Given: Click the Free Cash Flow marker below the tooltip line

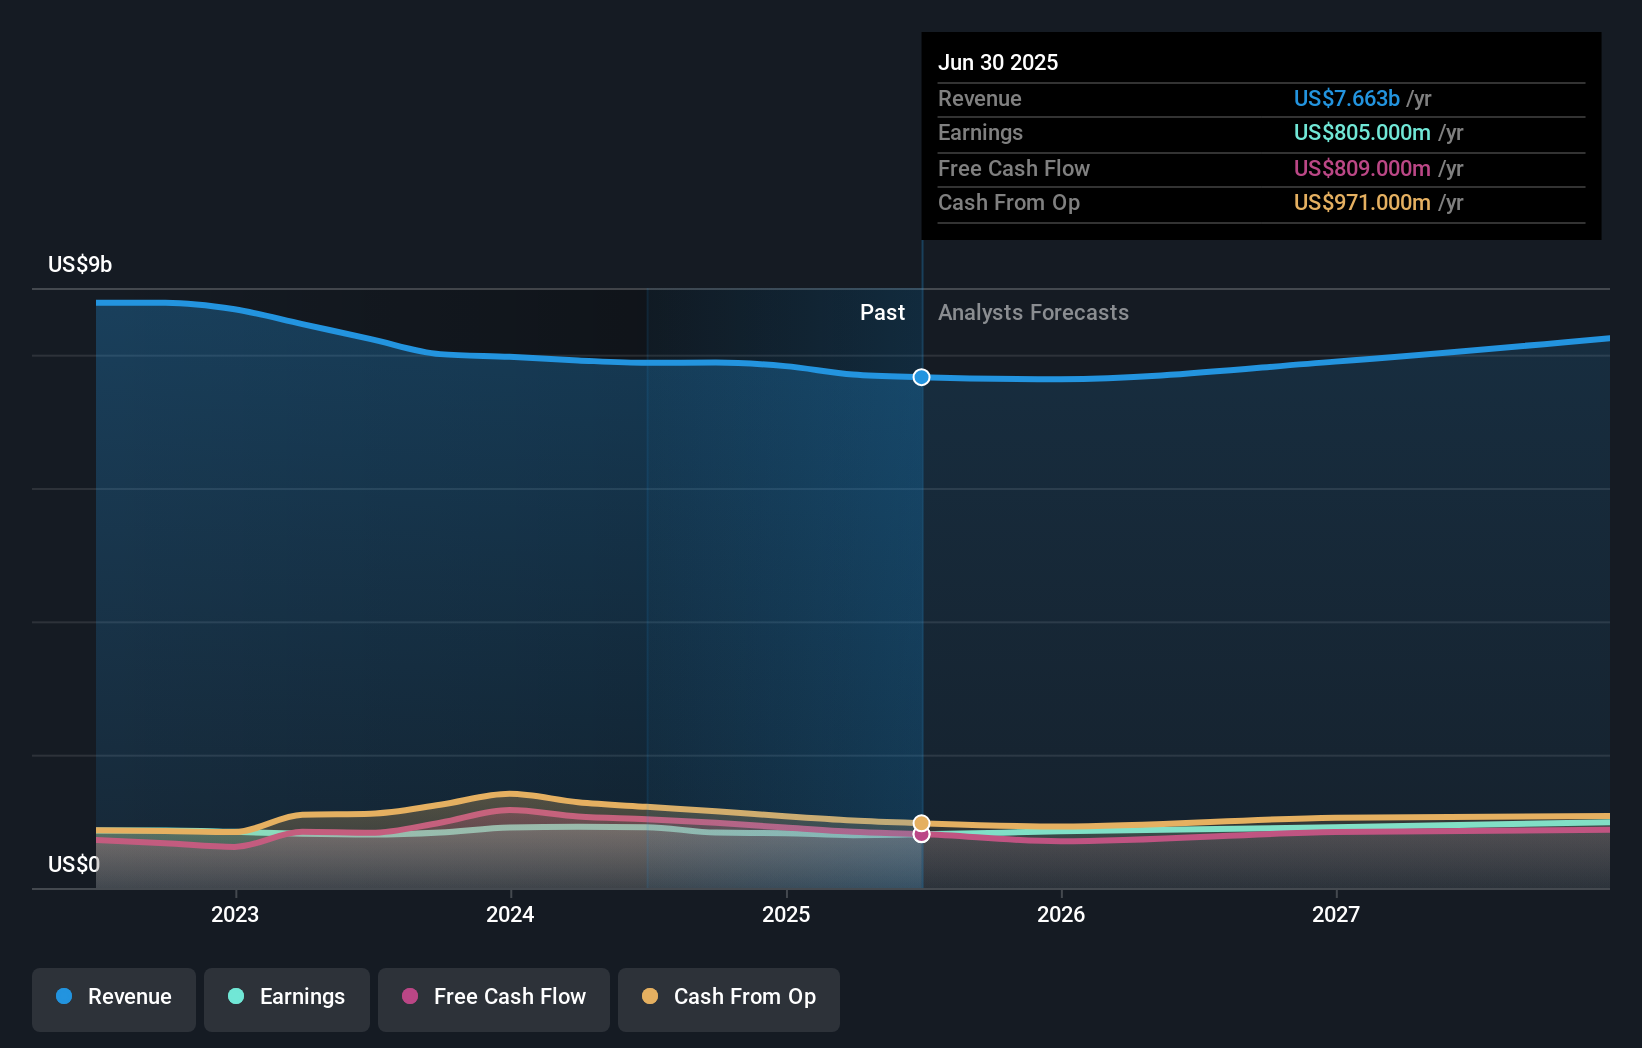Looking at the screenshot, I should point(921,835).
